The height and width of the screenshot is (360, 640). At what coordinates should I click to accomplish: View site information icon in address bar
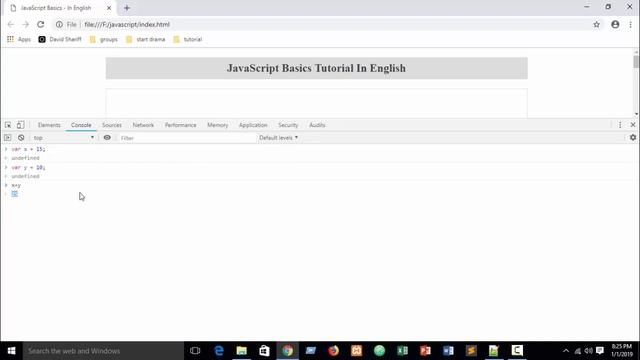(x=59, y=24)
